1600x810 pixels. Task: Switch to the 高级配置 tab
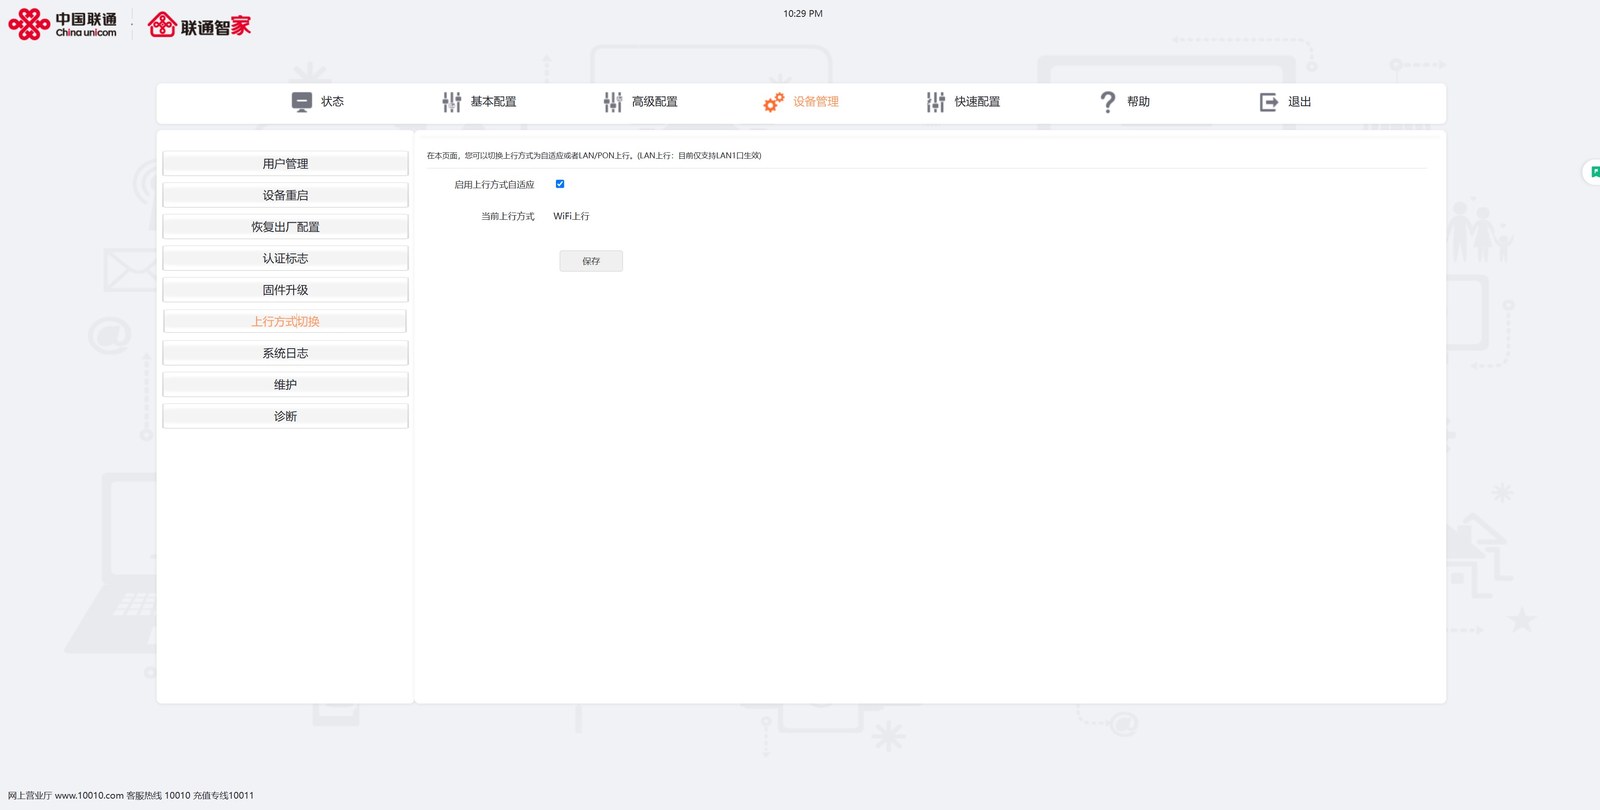click(x=655, y=102)
